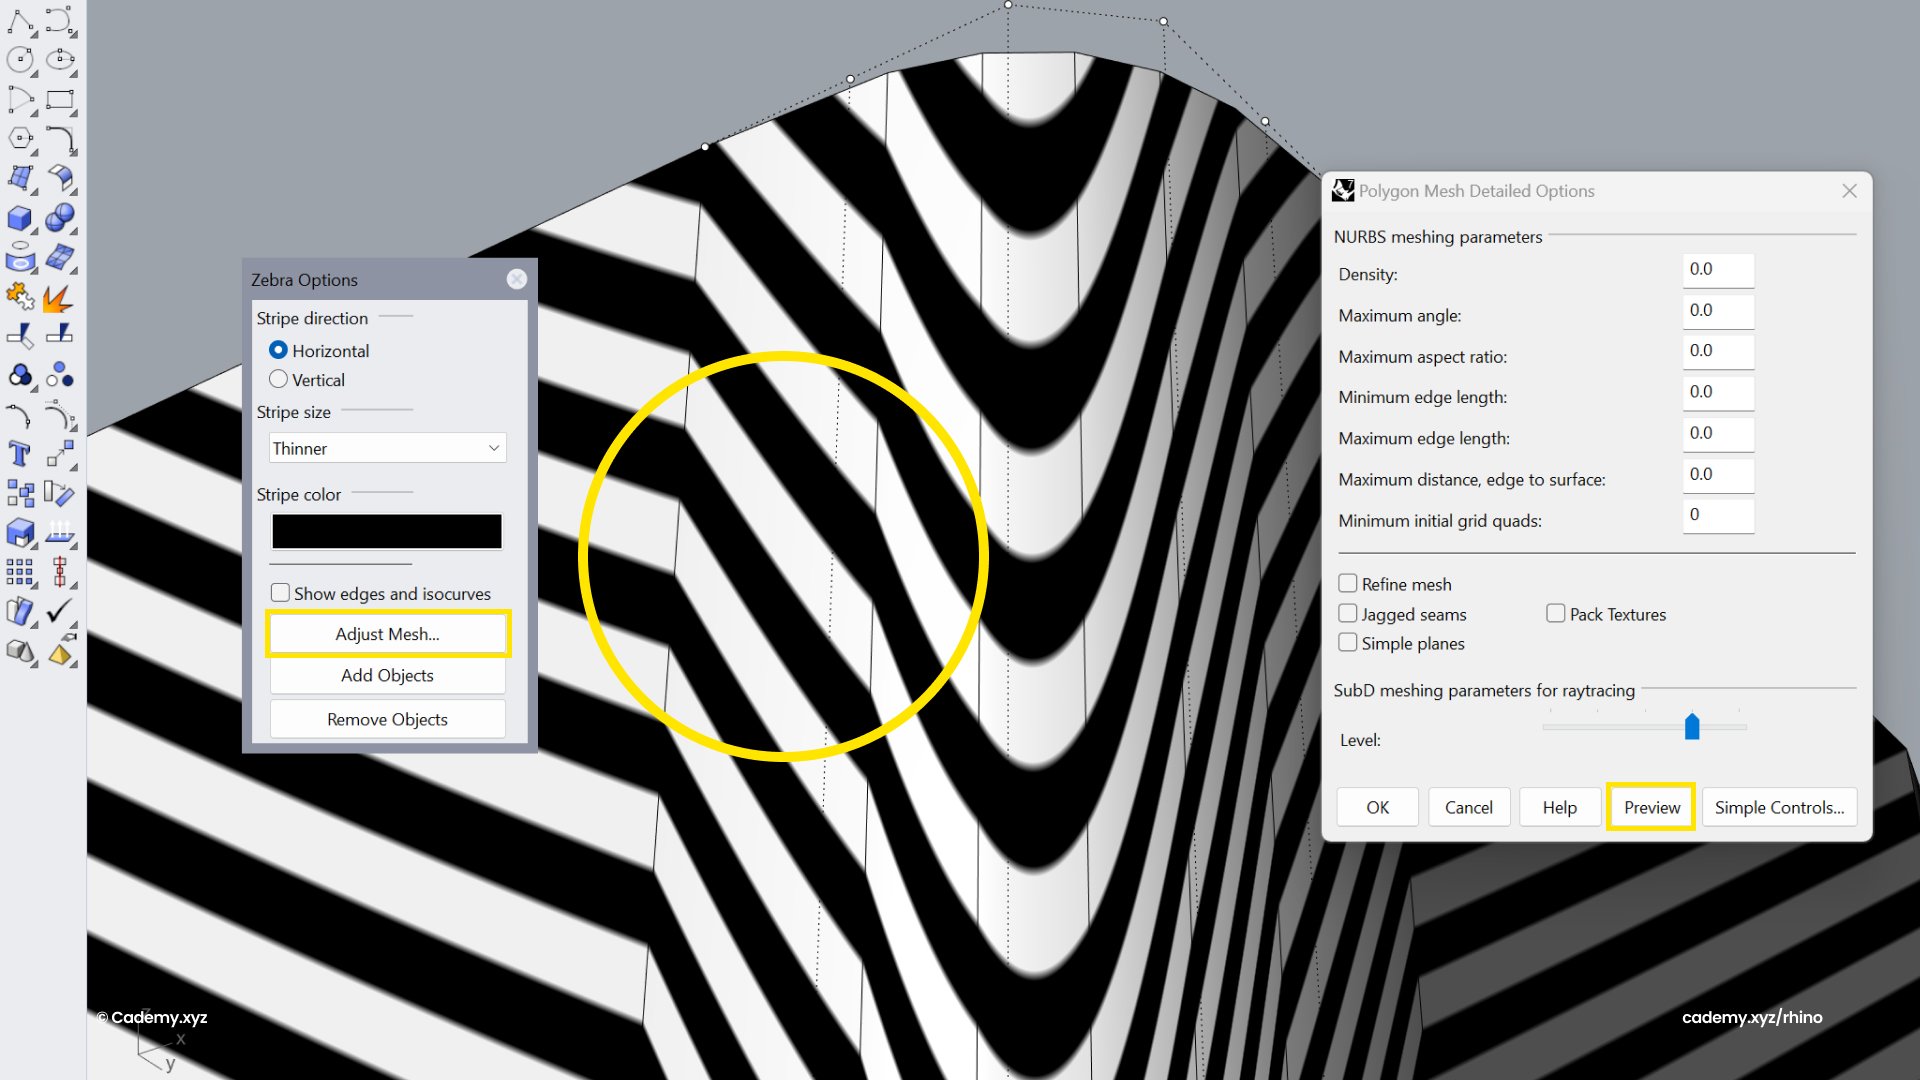Click the Maximum edge length field
This screenshot has width=1920, height=1080.
1718,433
